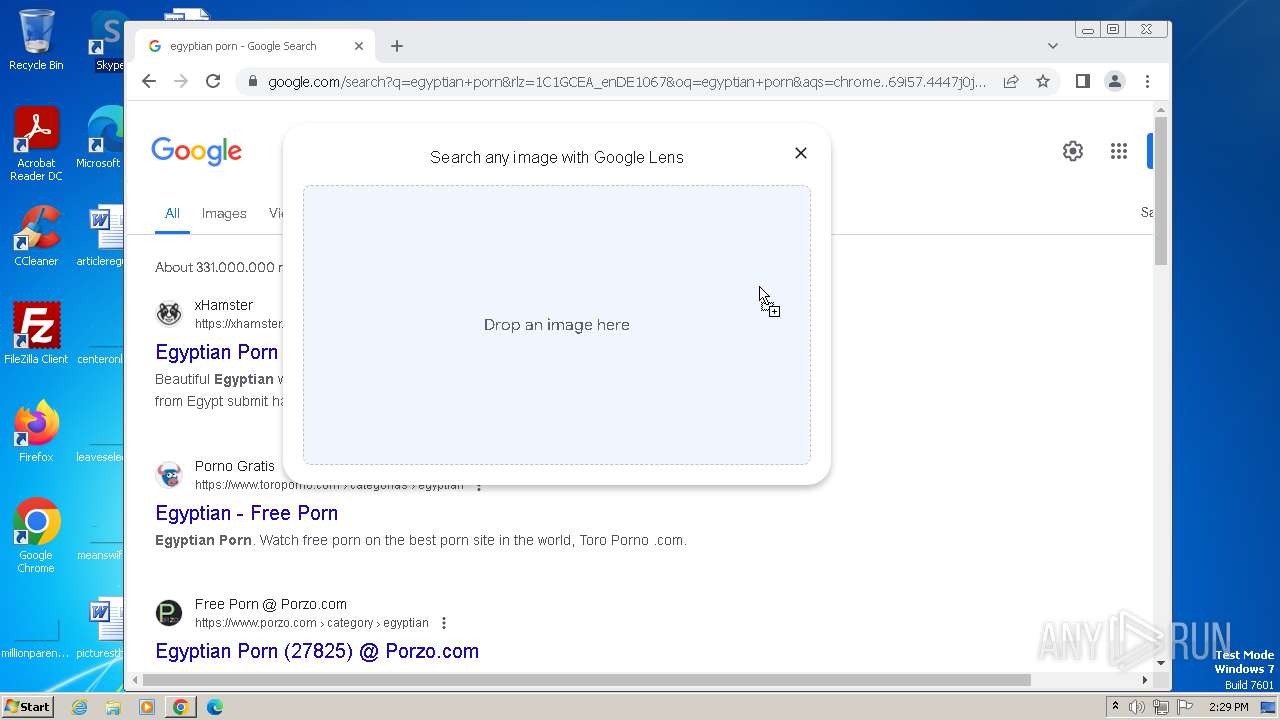This screenshot has height=720, width=1280.
Task: Select the All search tab
Action: pyautogui.click(x=172, y=213)
